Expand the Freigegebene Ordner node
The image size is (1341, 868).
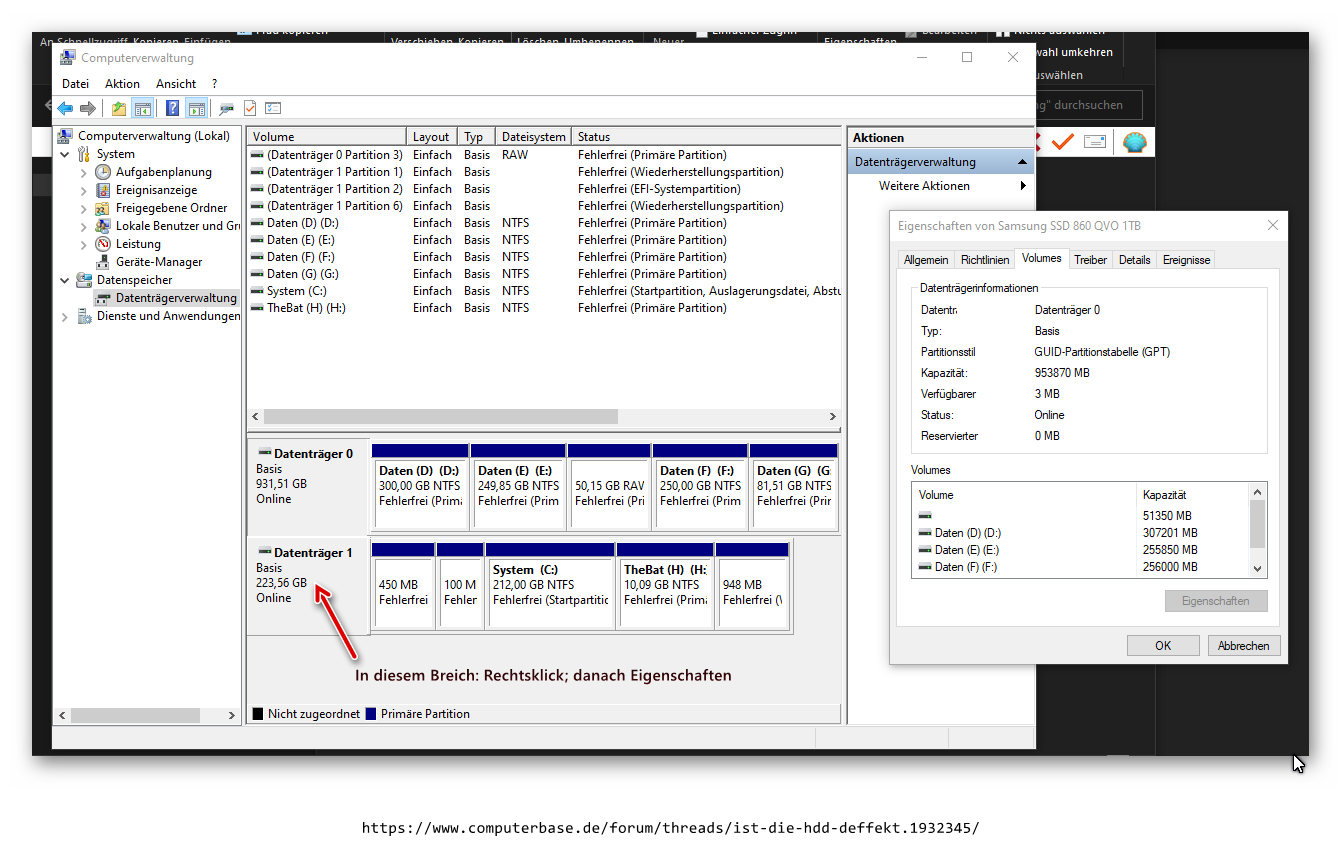(x=84, y=208)
